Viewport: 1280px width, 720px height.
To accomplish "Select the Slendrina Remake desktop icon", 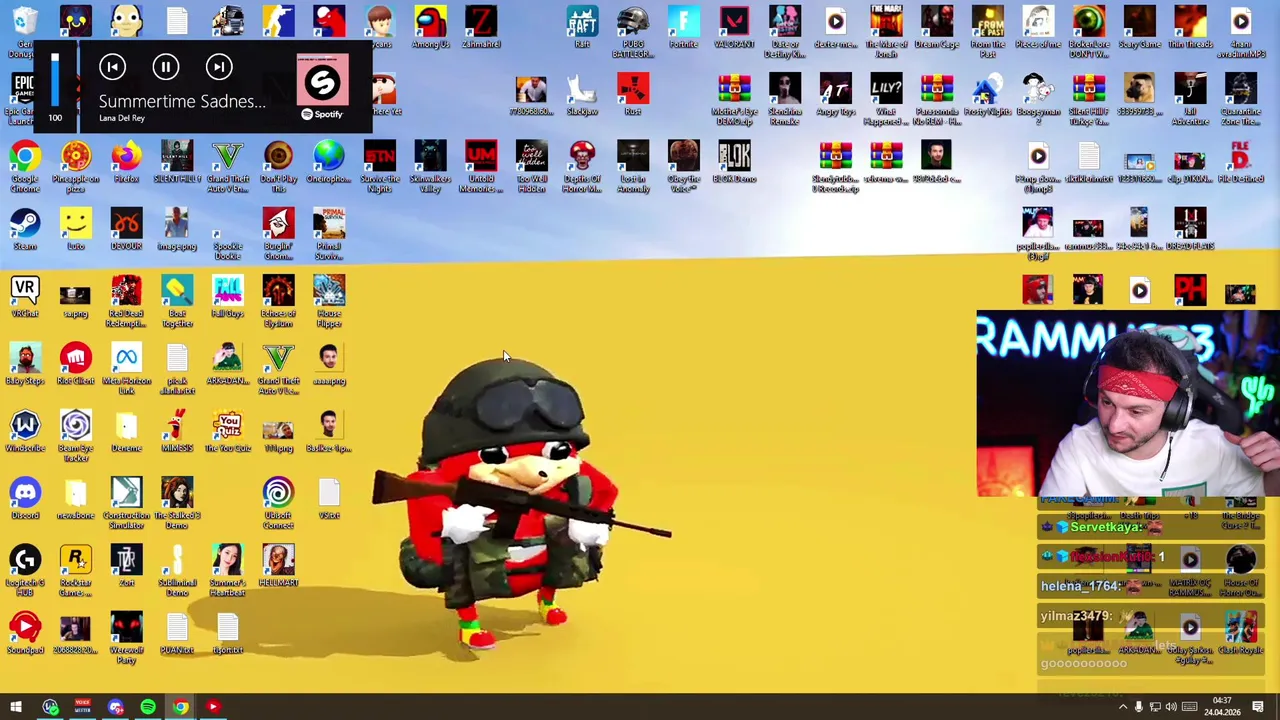I will pos(785,98).
